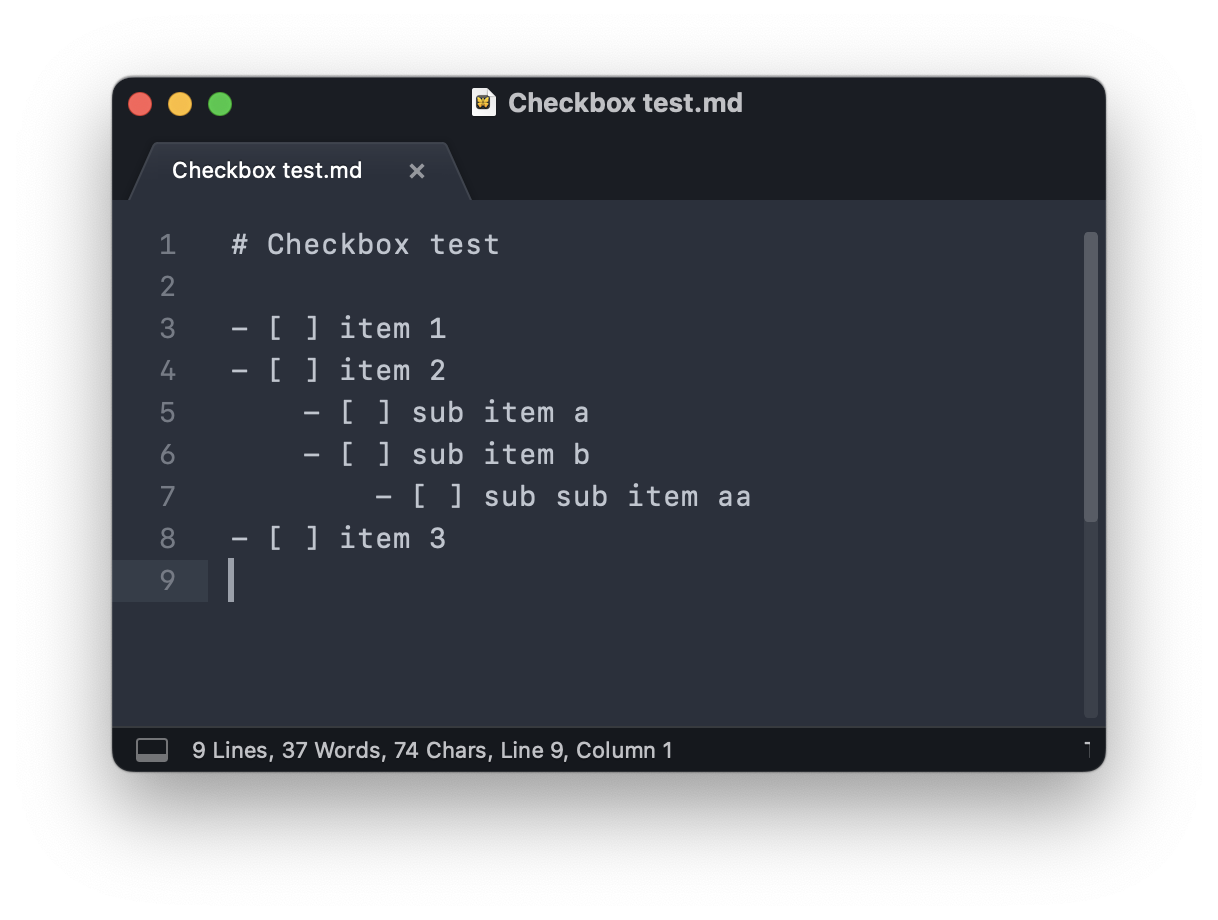Click the panel switcher icon in status bar
This screenshot has height=920, width=1218.
pos(152,750)
